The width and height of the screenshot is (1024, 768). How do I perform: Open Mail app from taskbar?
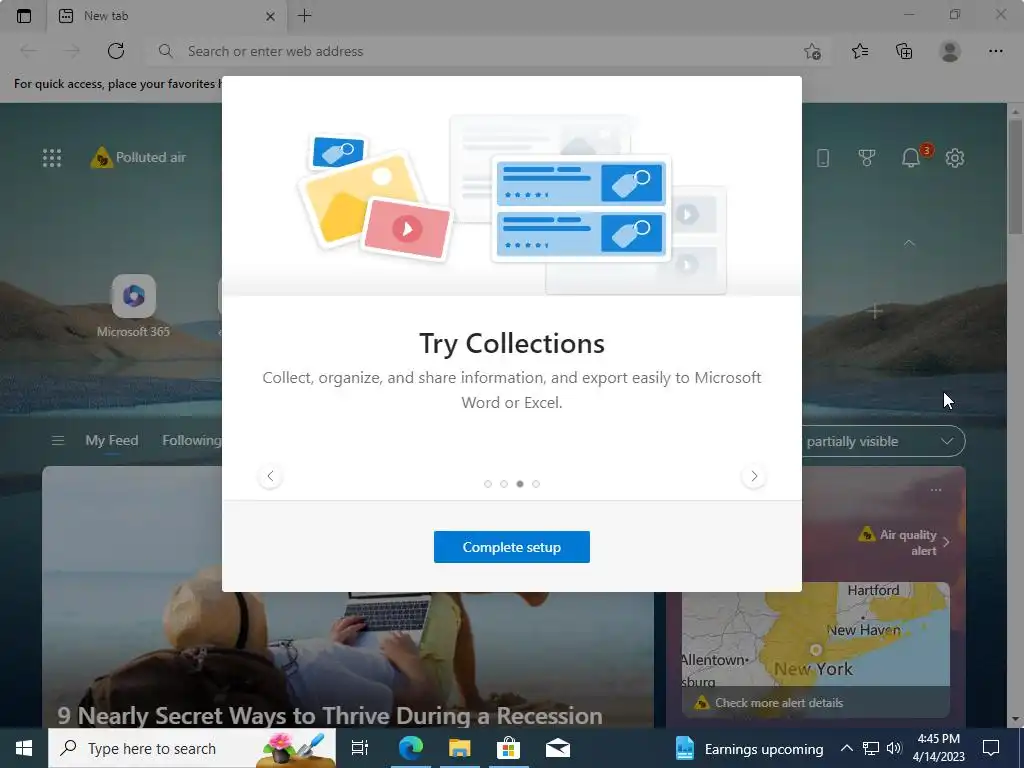558,748
